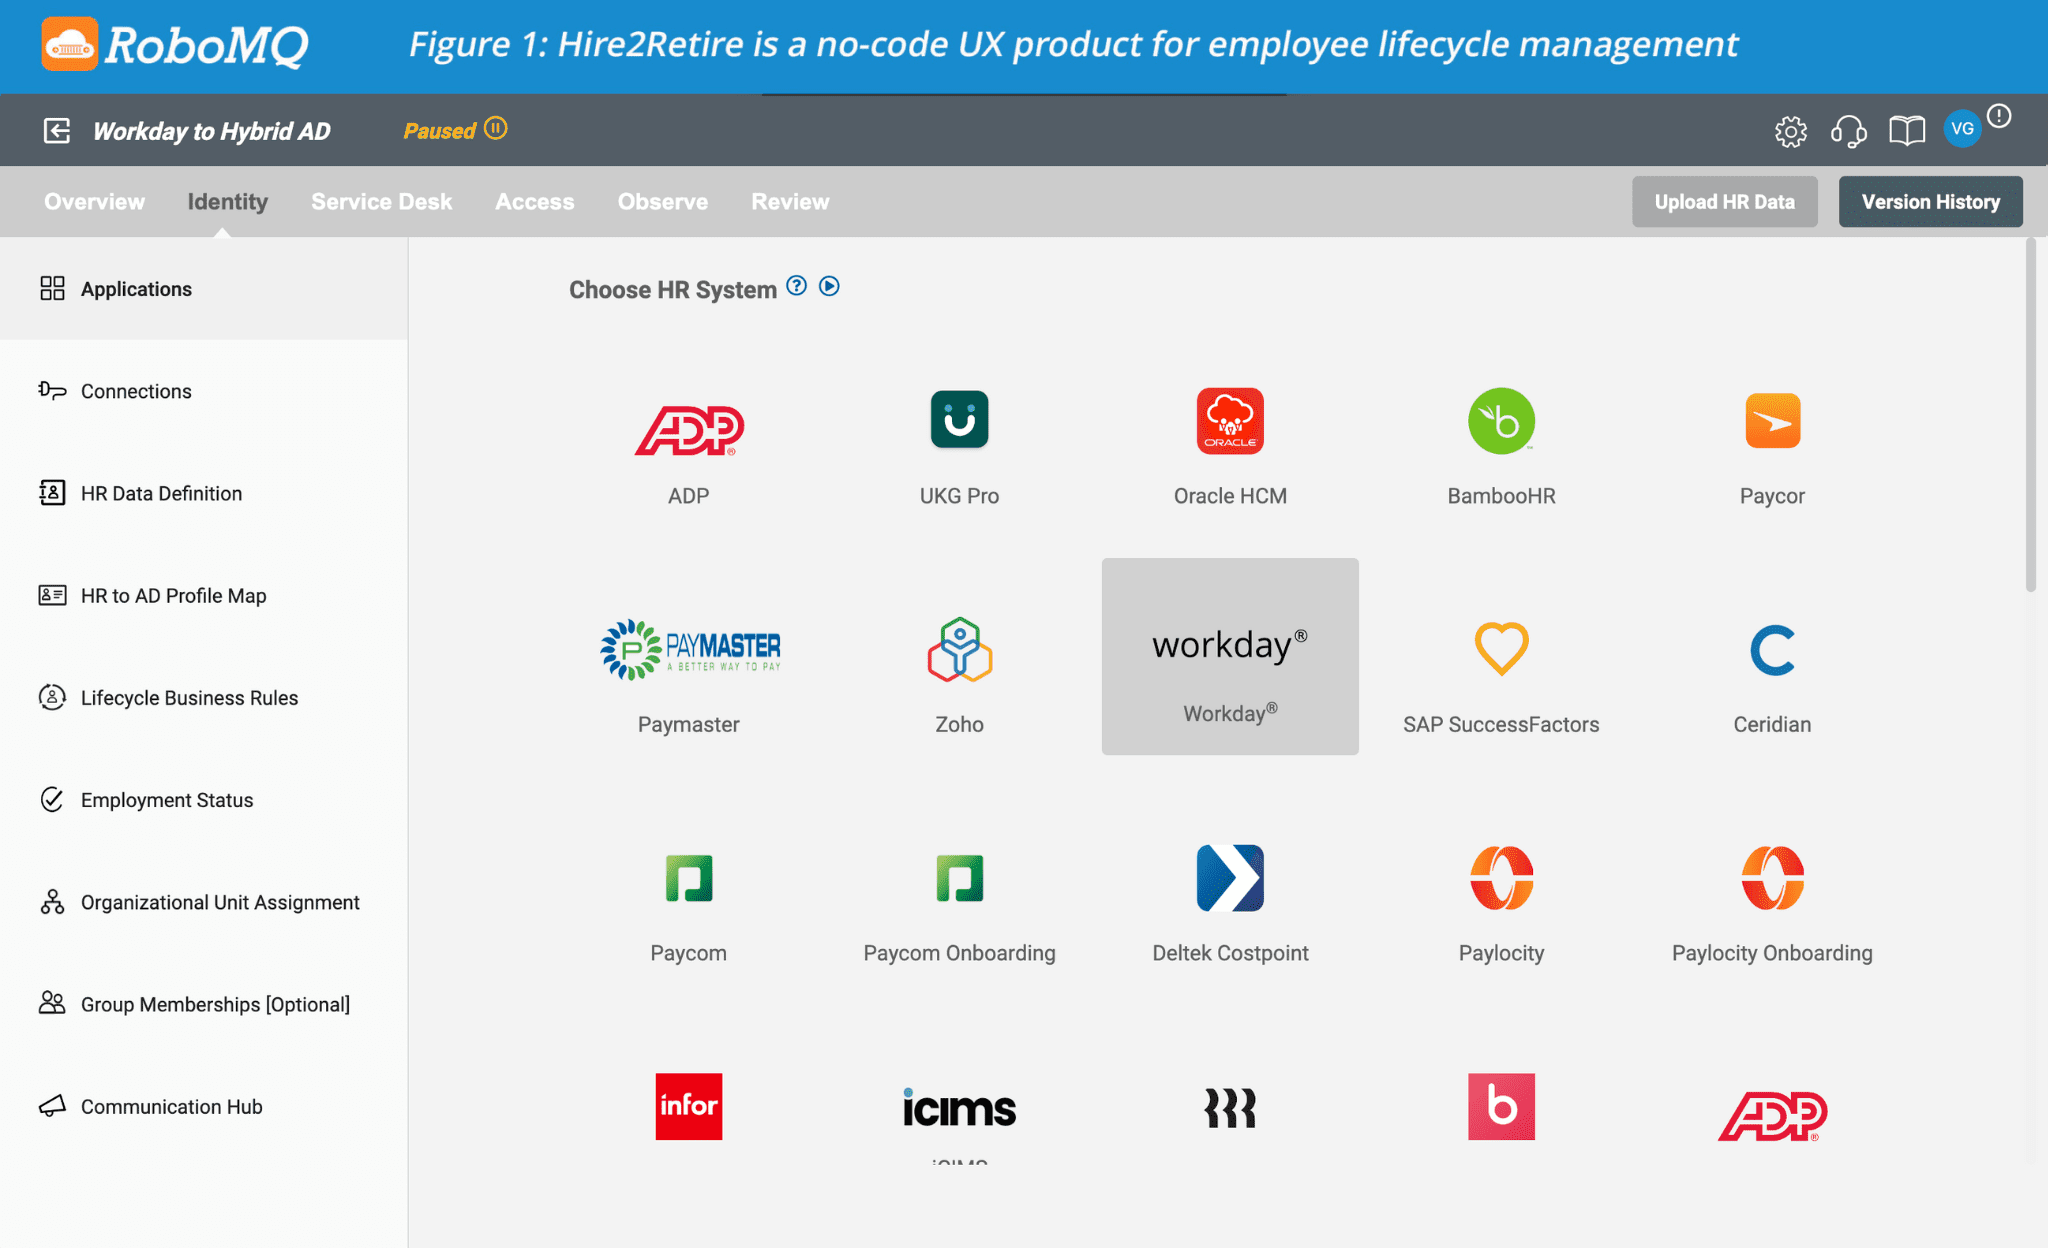2048x1248 pixels.
Task: Open the documentation book icon
Action: tap(1907, 131)
